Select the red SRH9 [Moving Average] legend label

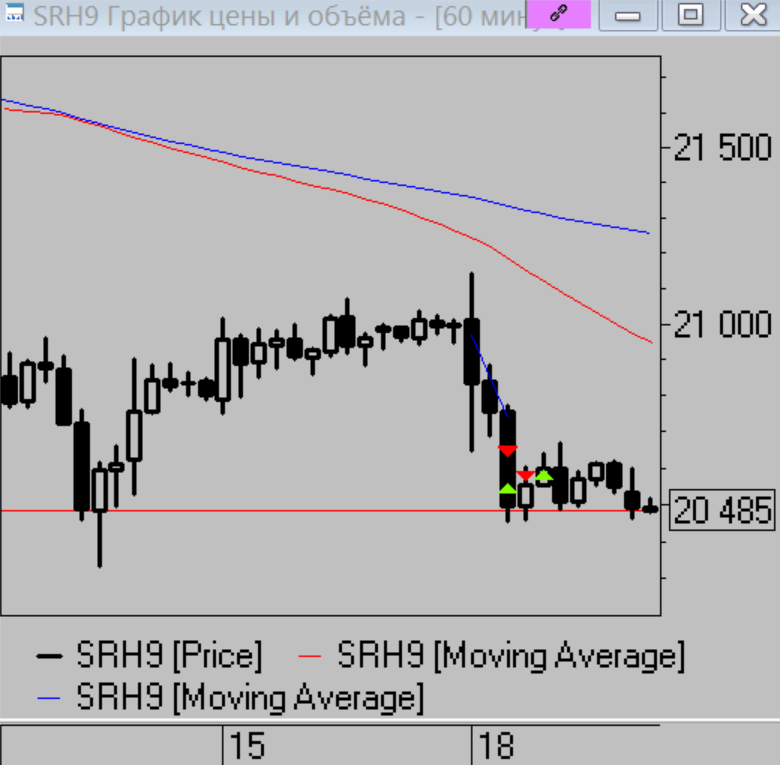click(x=511, y=657)
